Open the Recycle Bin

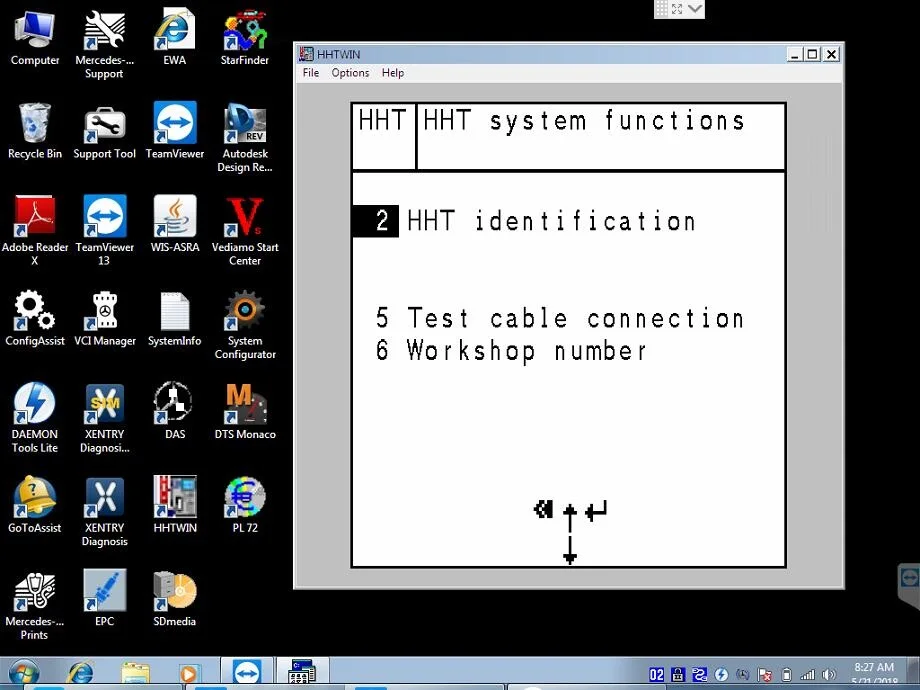(35, 131)
